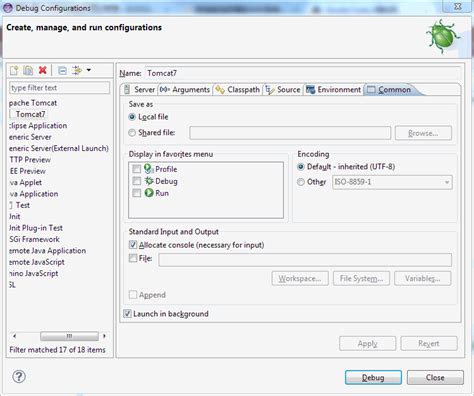Screen dimensions: 474x396
Task: Select Remote JavaScript in tree
Action: 37,262
